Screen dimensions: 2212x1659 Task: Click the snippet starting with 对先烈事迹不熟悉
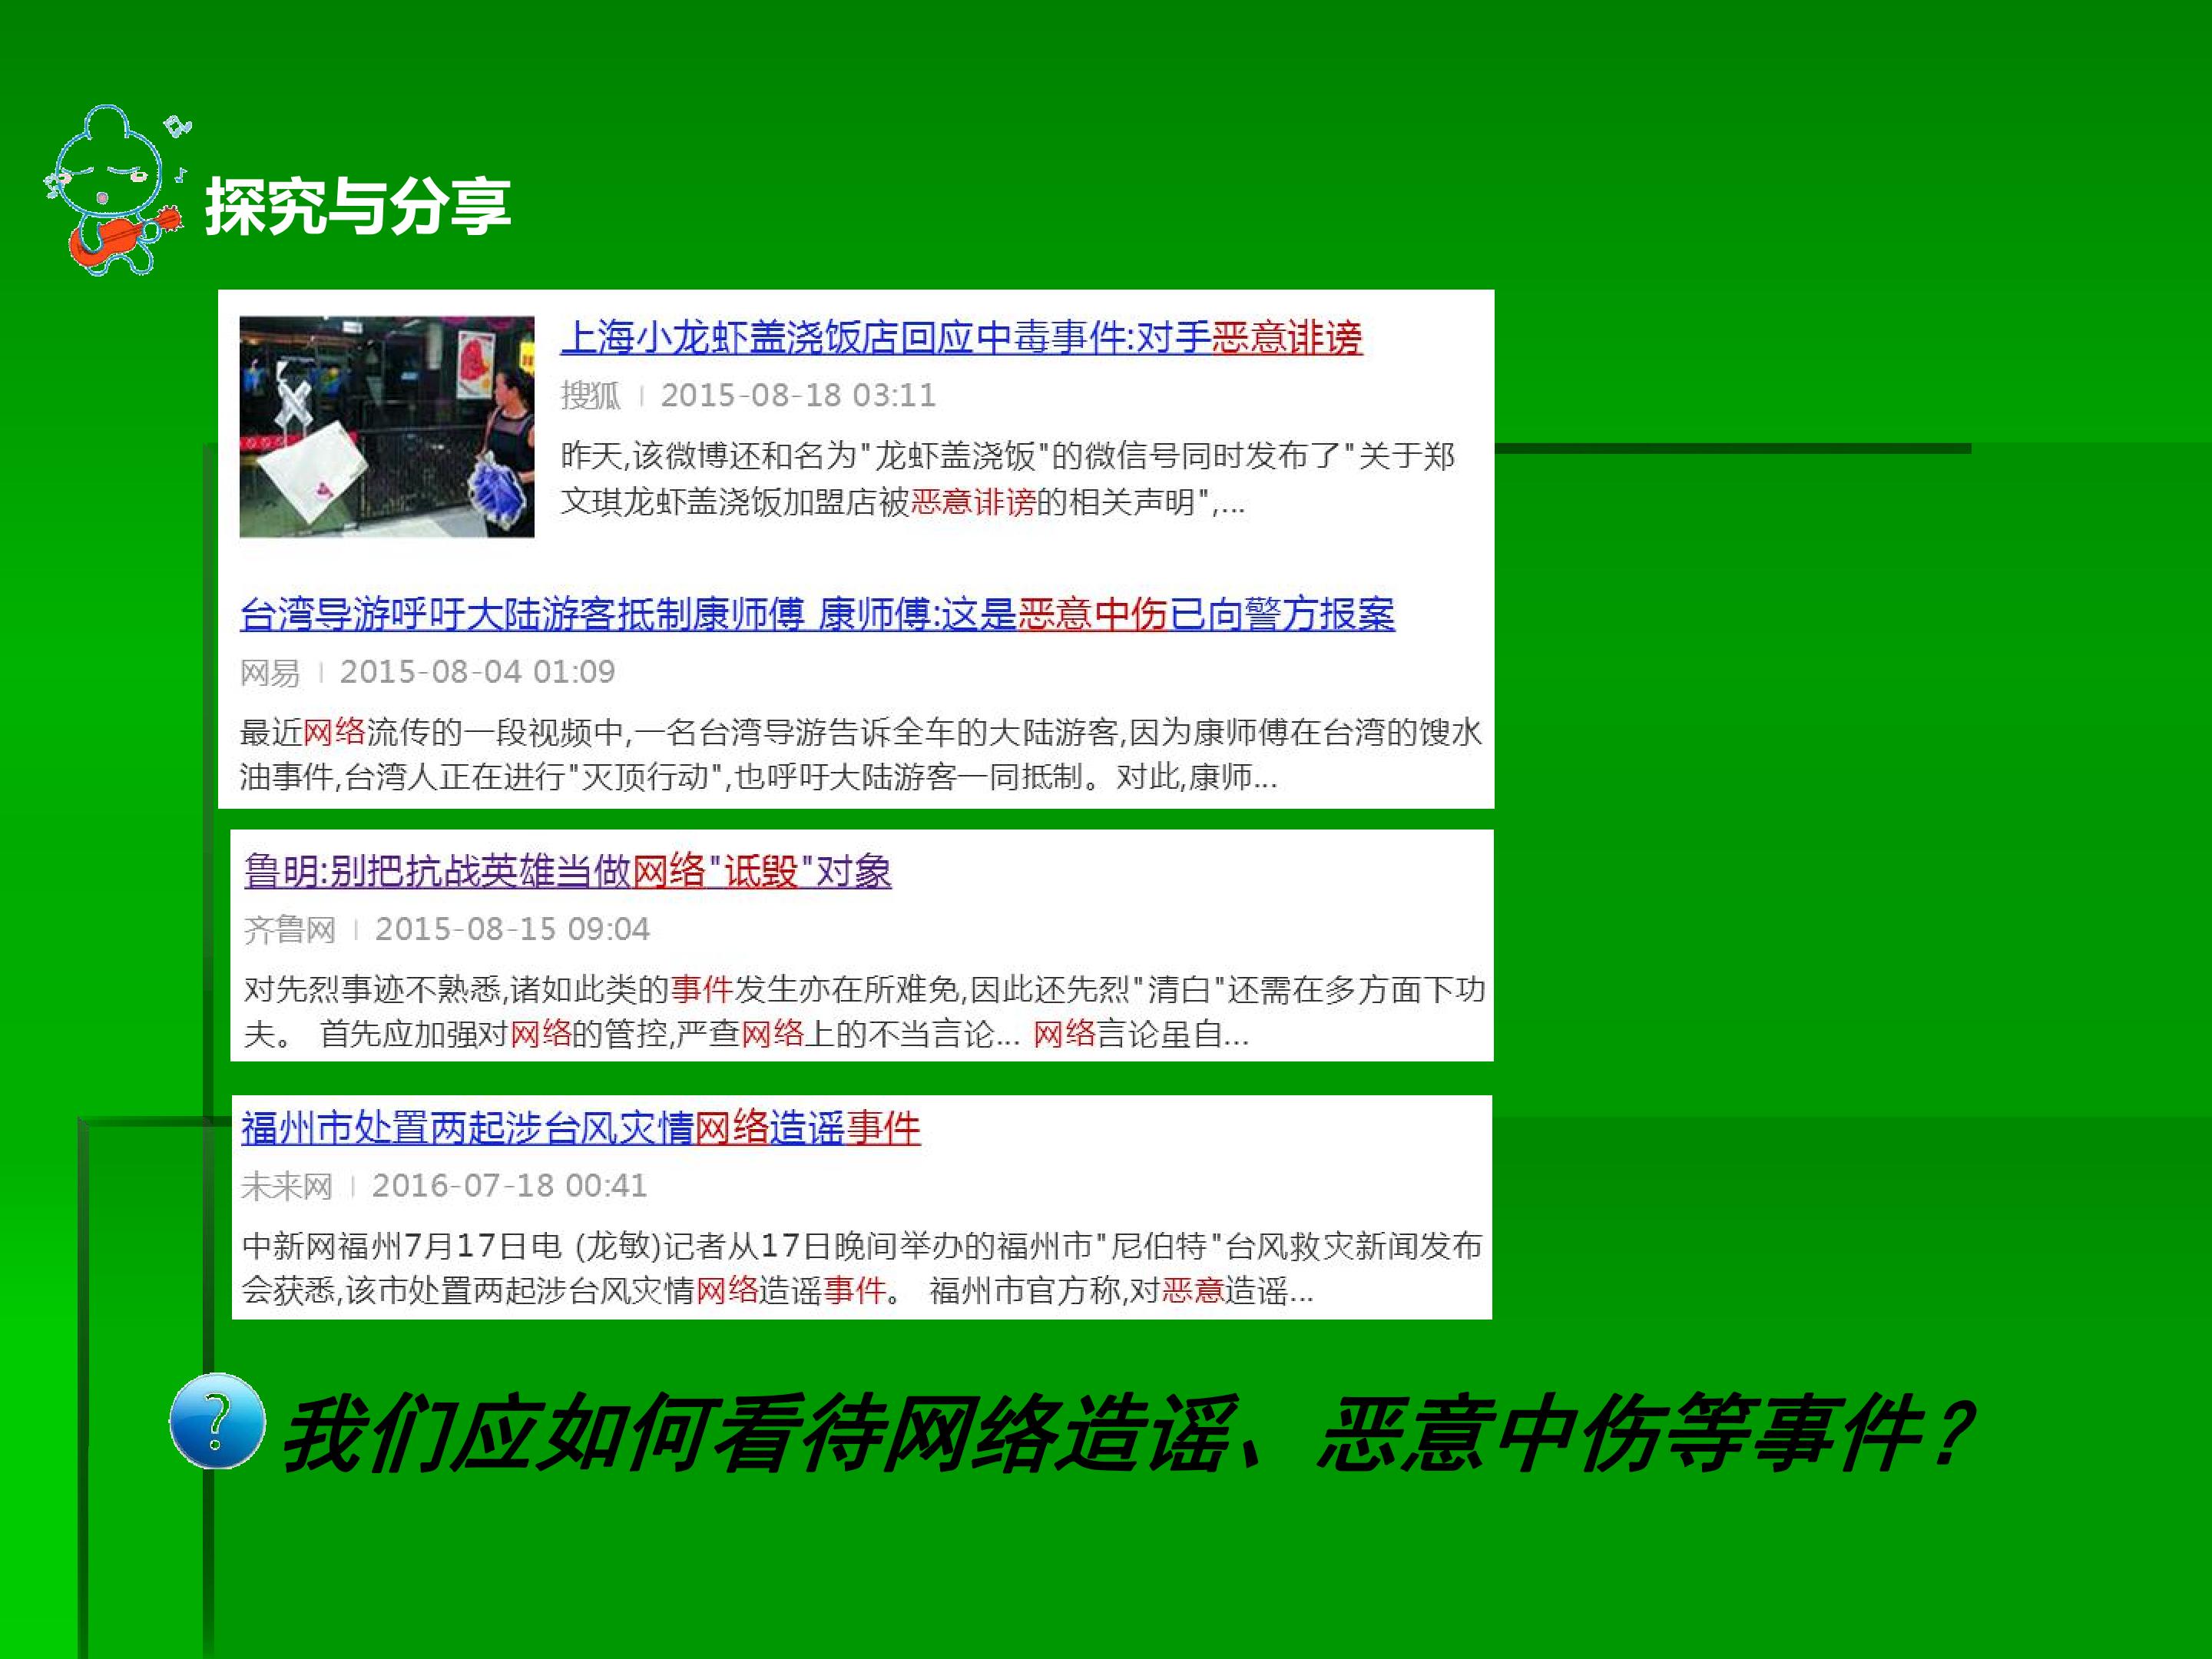coord(865,1011)
